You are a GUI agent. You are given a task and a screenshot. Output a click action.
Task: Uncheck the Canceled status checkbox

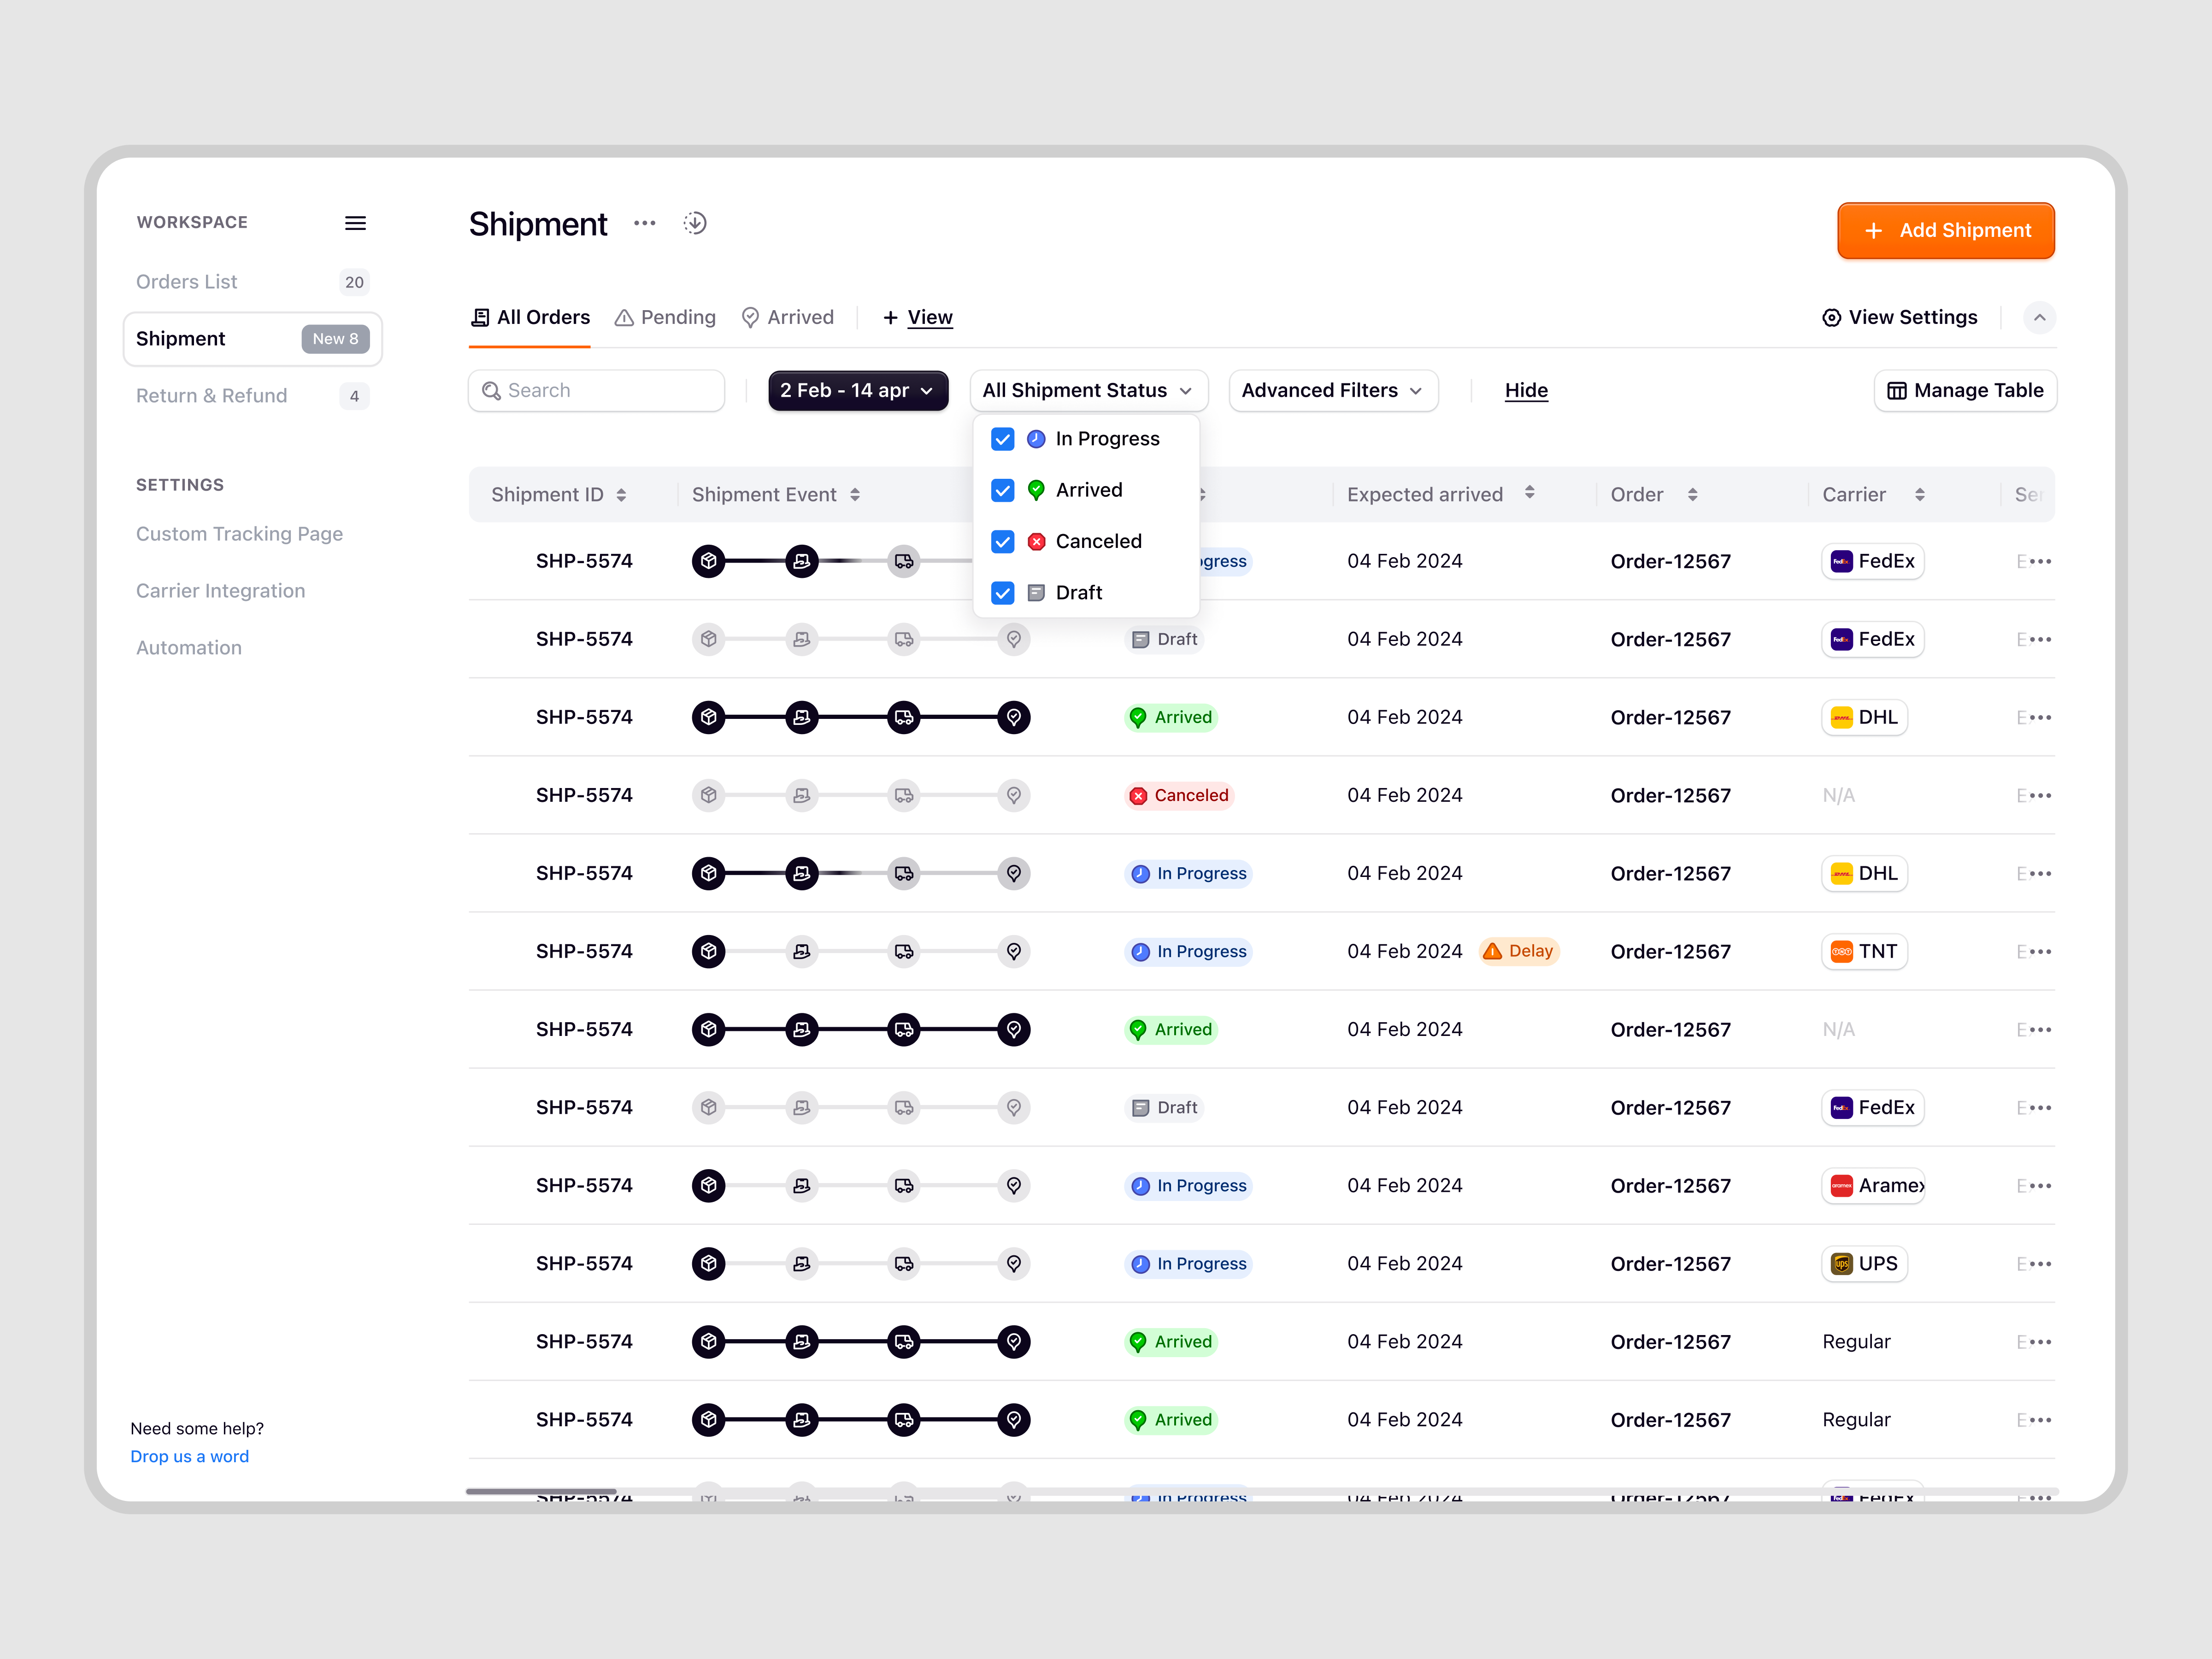click(1002, 542)
